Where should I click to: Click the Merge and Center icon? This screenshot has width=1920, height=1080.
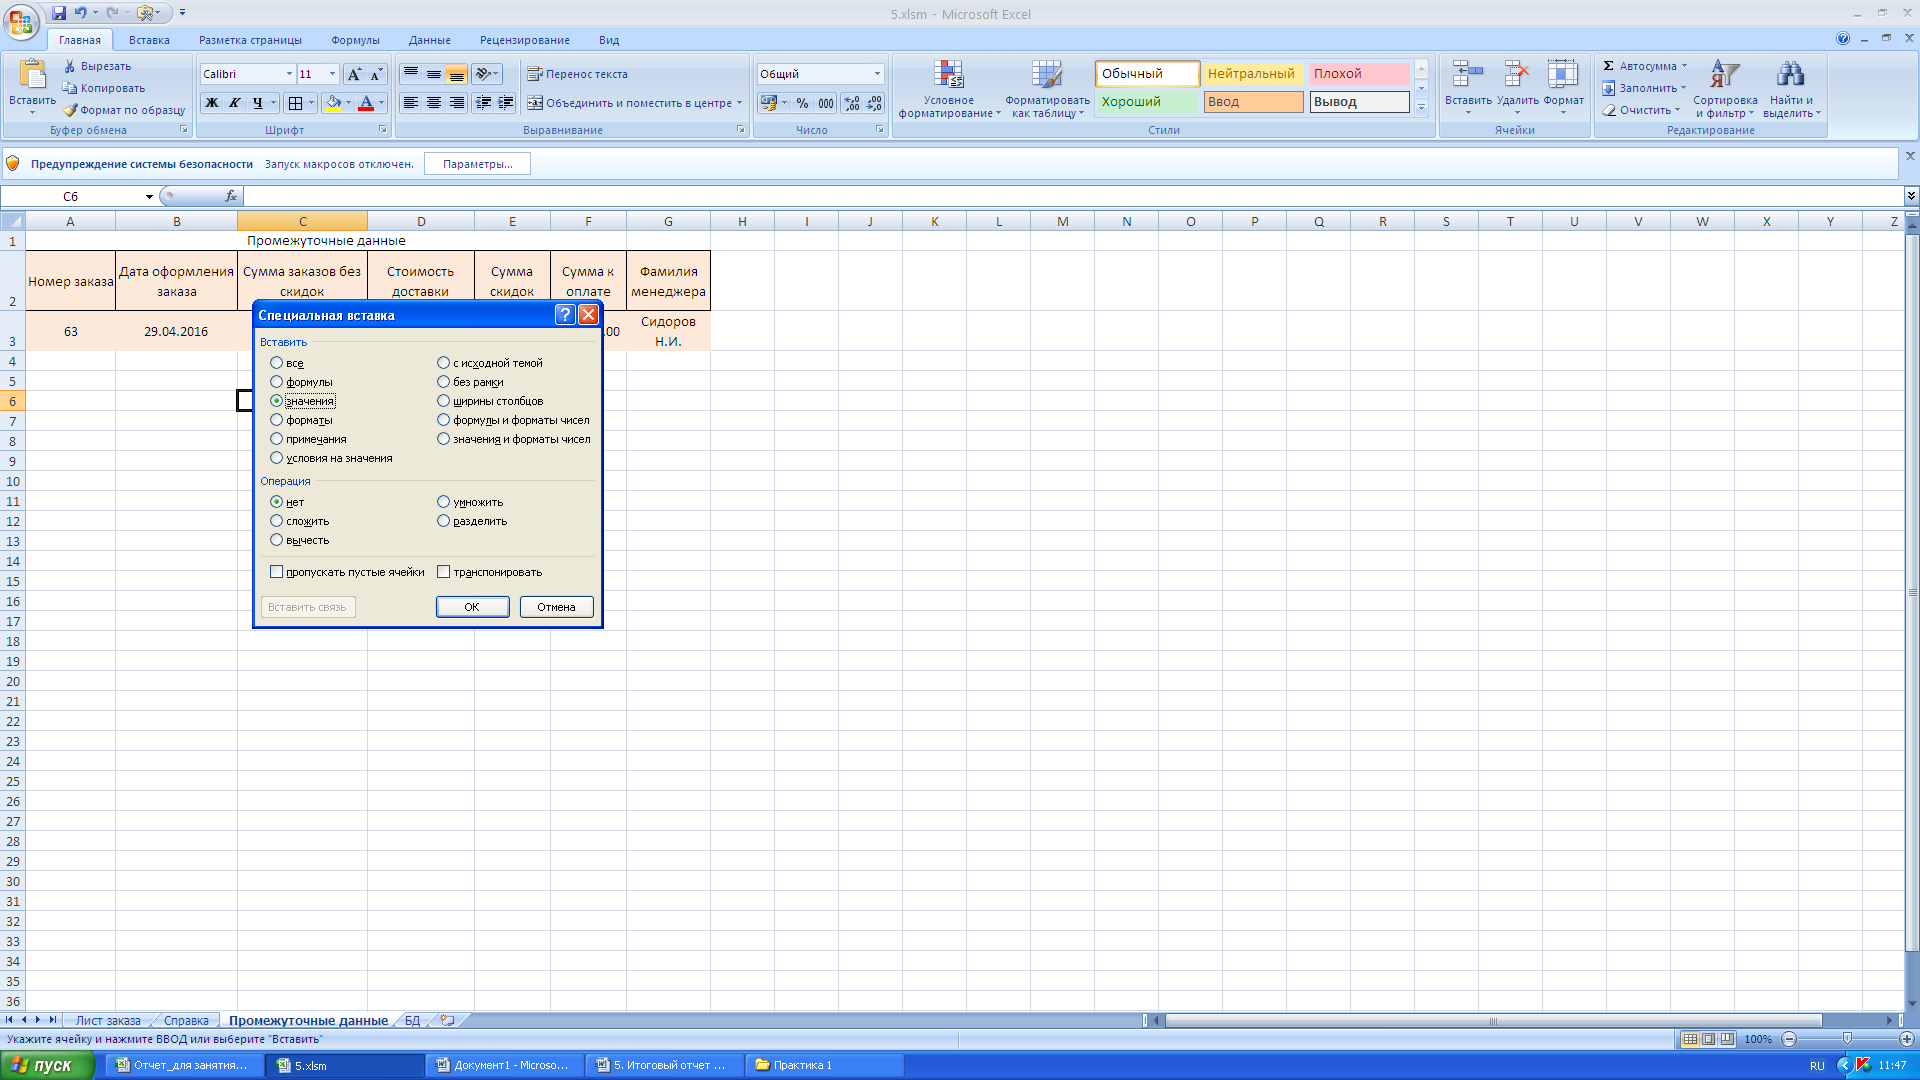[x=535, y=103]
